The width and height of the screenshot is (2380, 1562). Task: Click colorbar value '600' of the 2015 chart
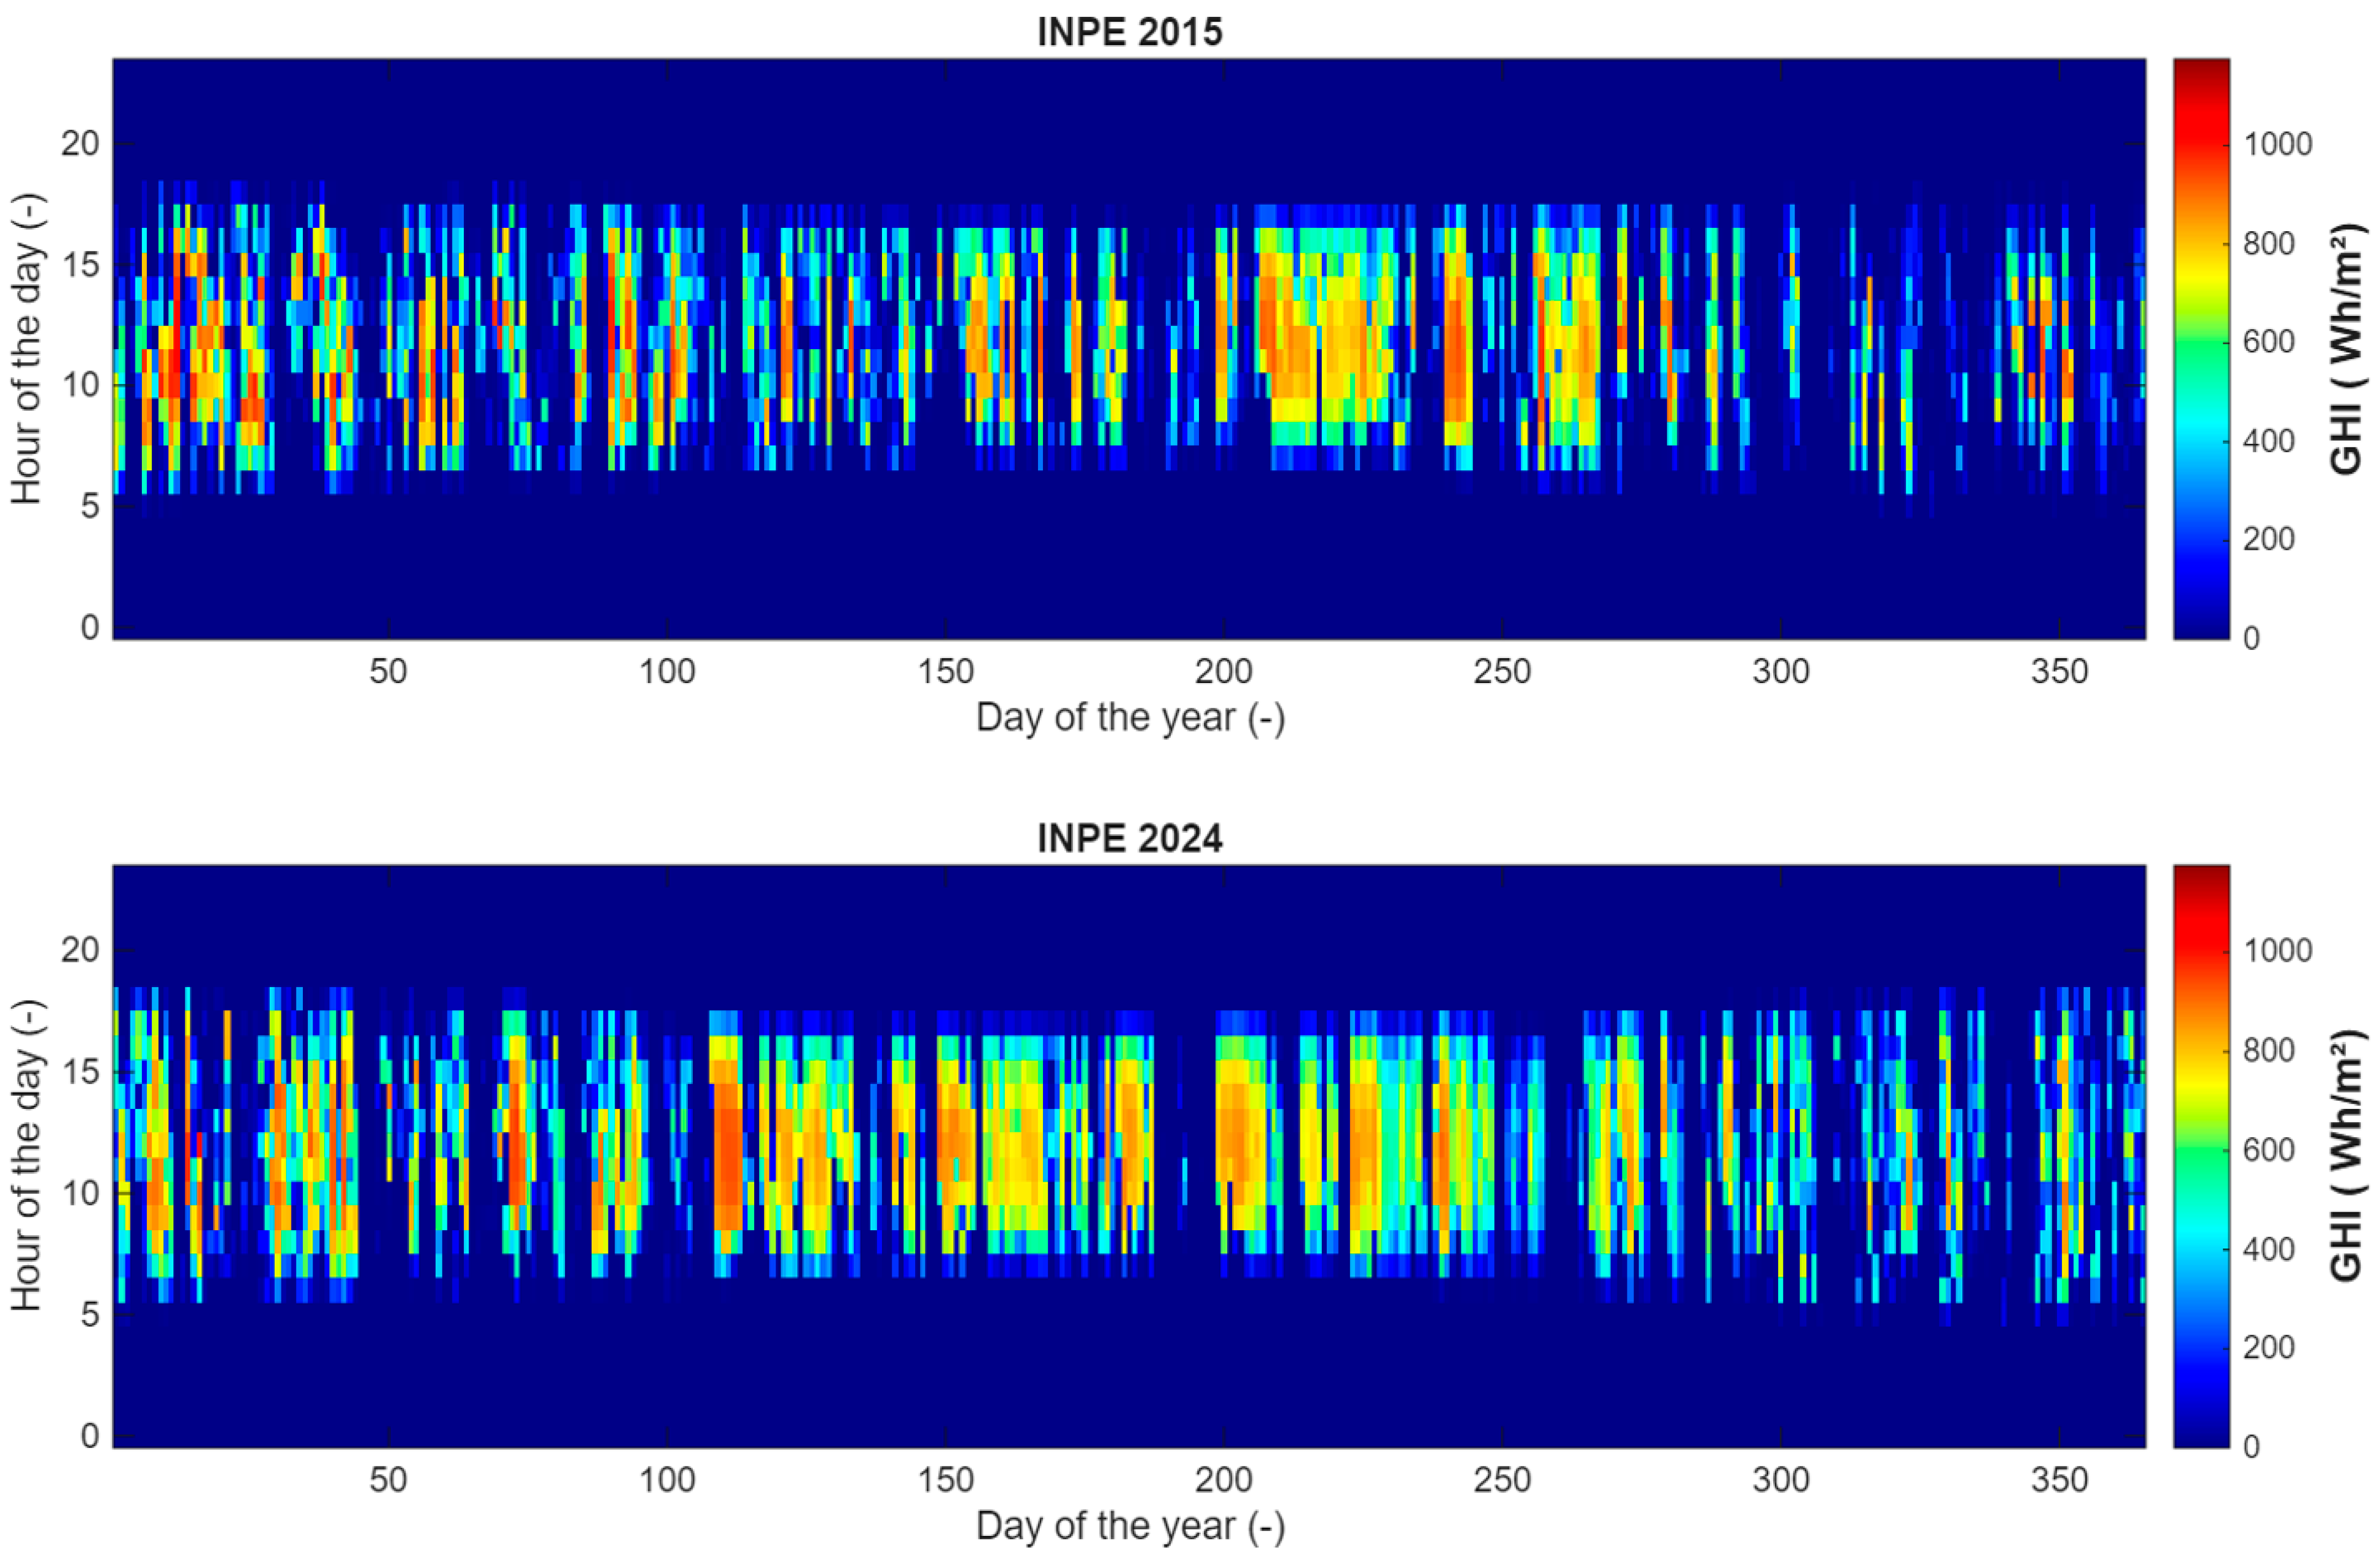(2269, 342)
